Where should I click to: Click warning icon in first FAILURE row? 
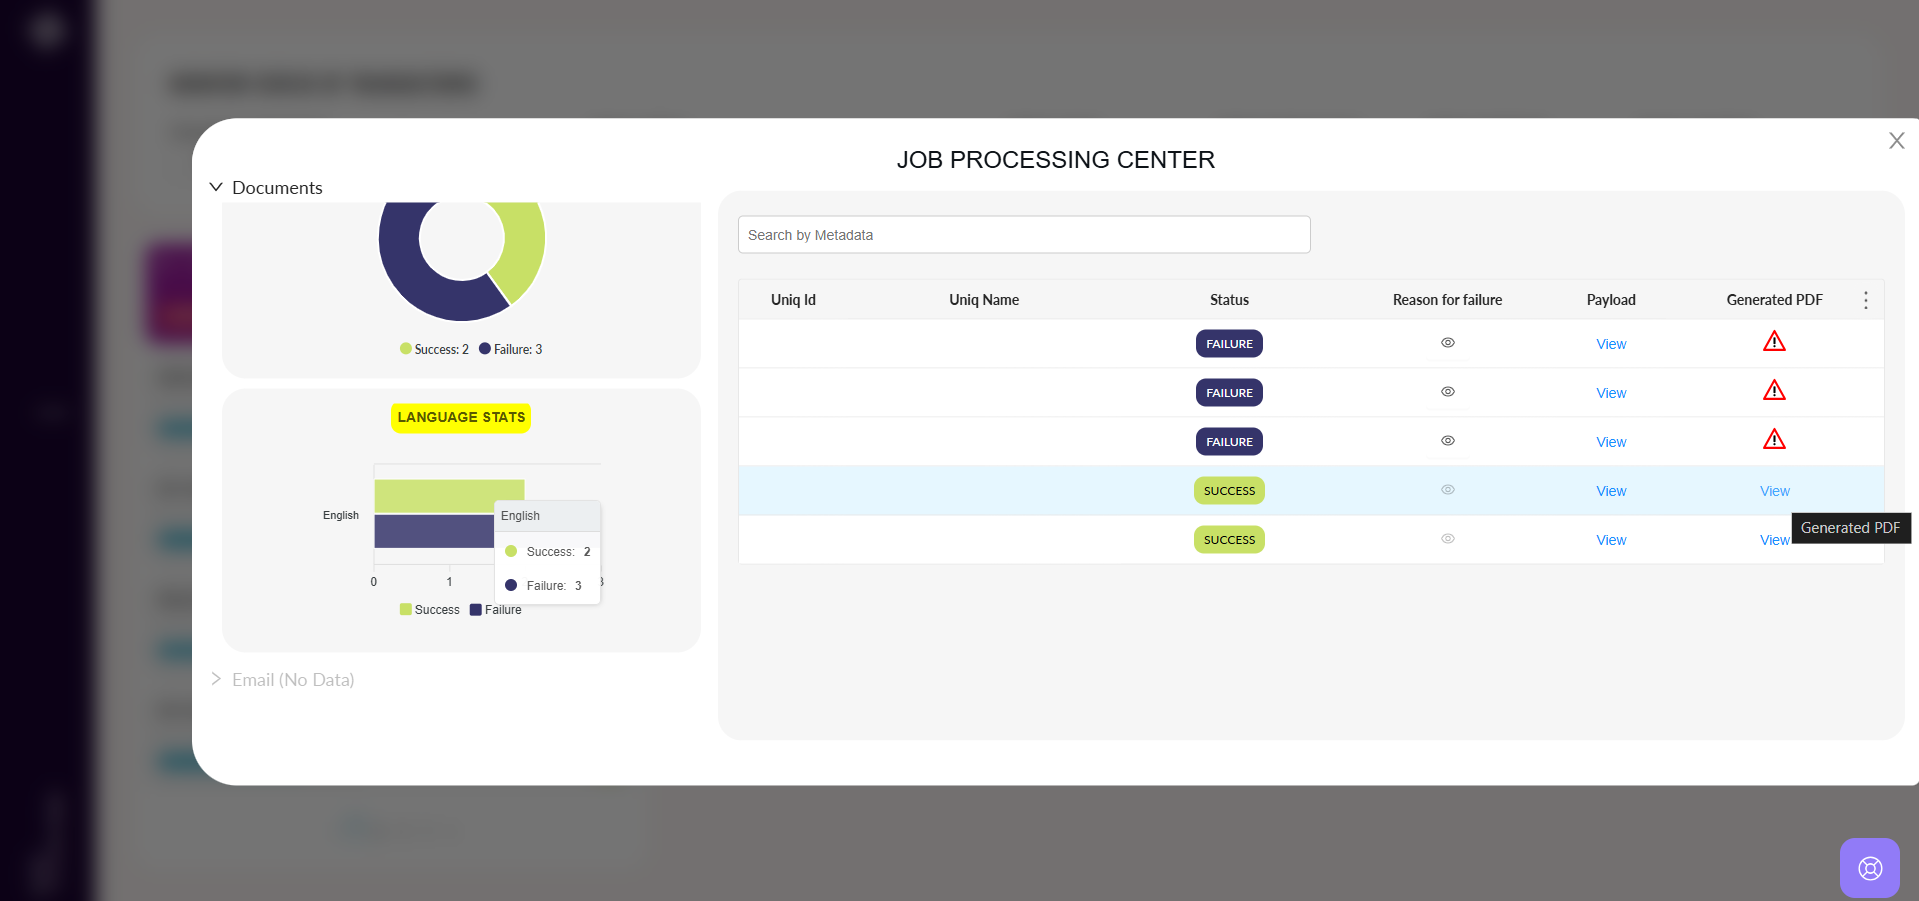[1774, 342]
